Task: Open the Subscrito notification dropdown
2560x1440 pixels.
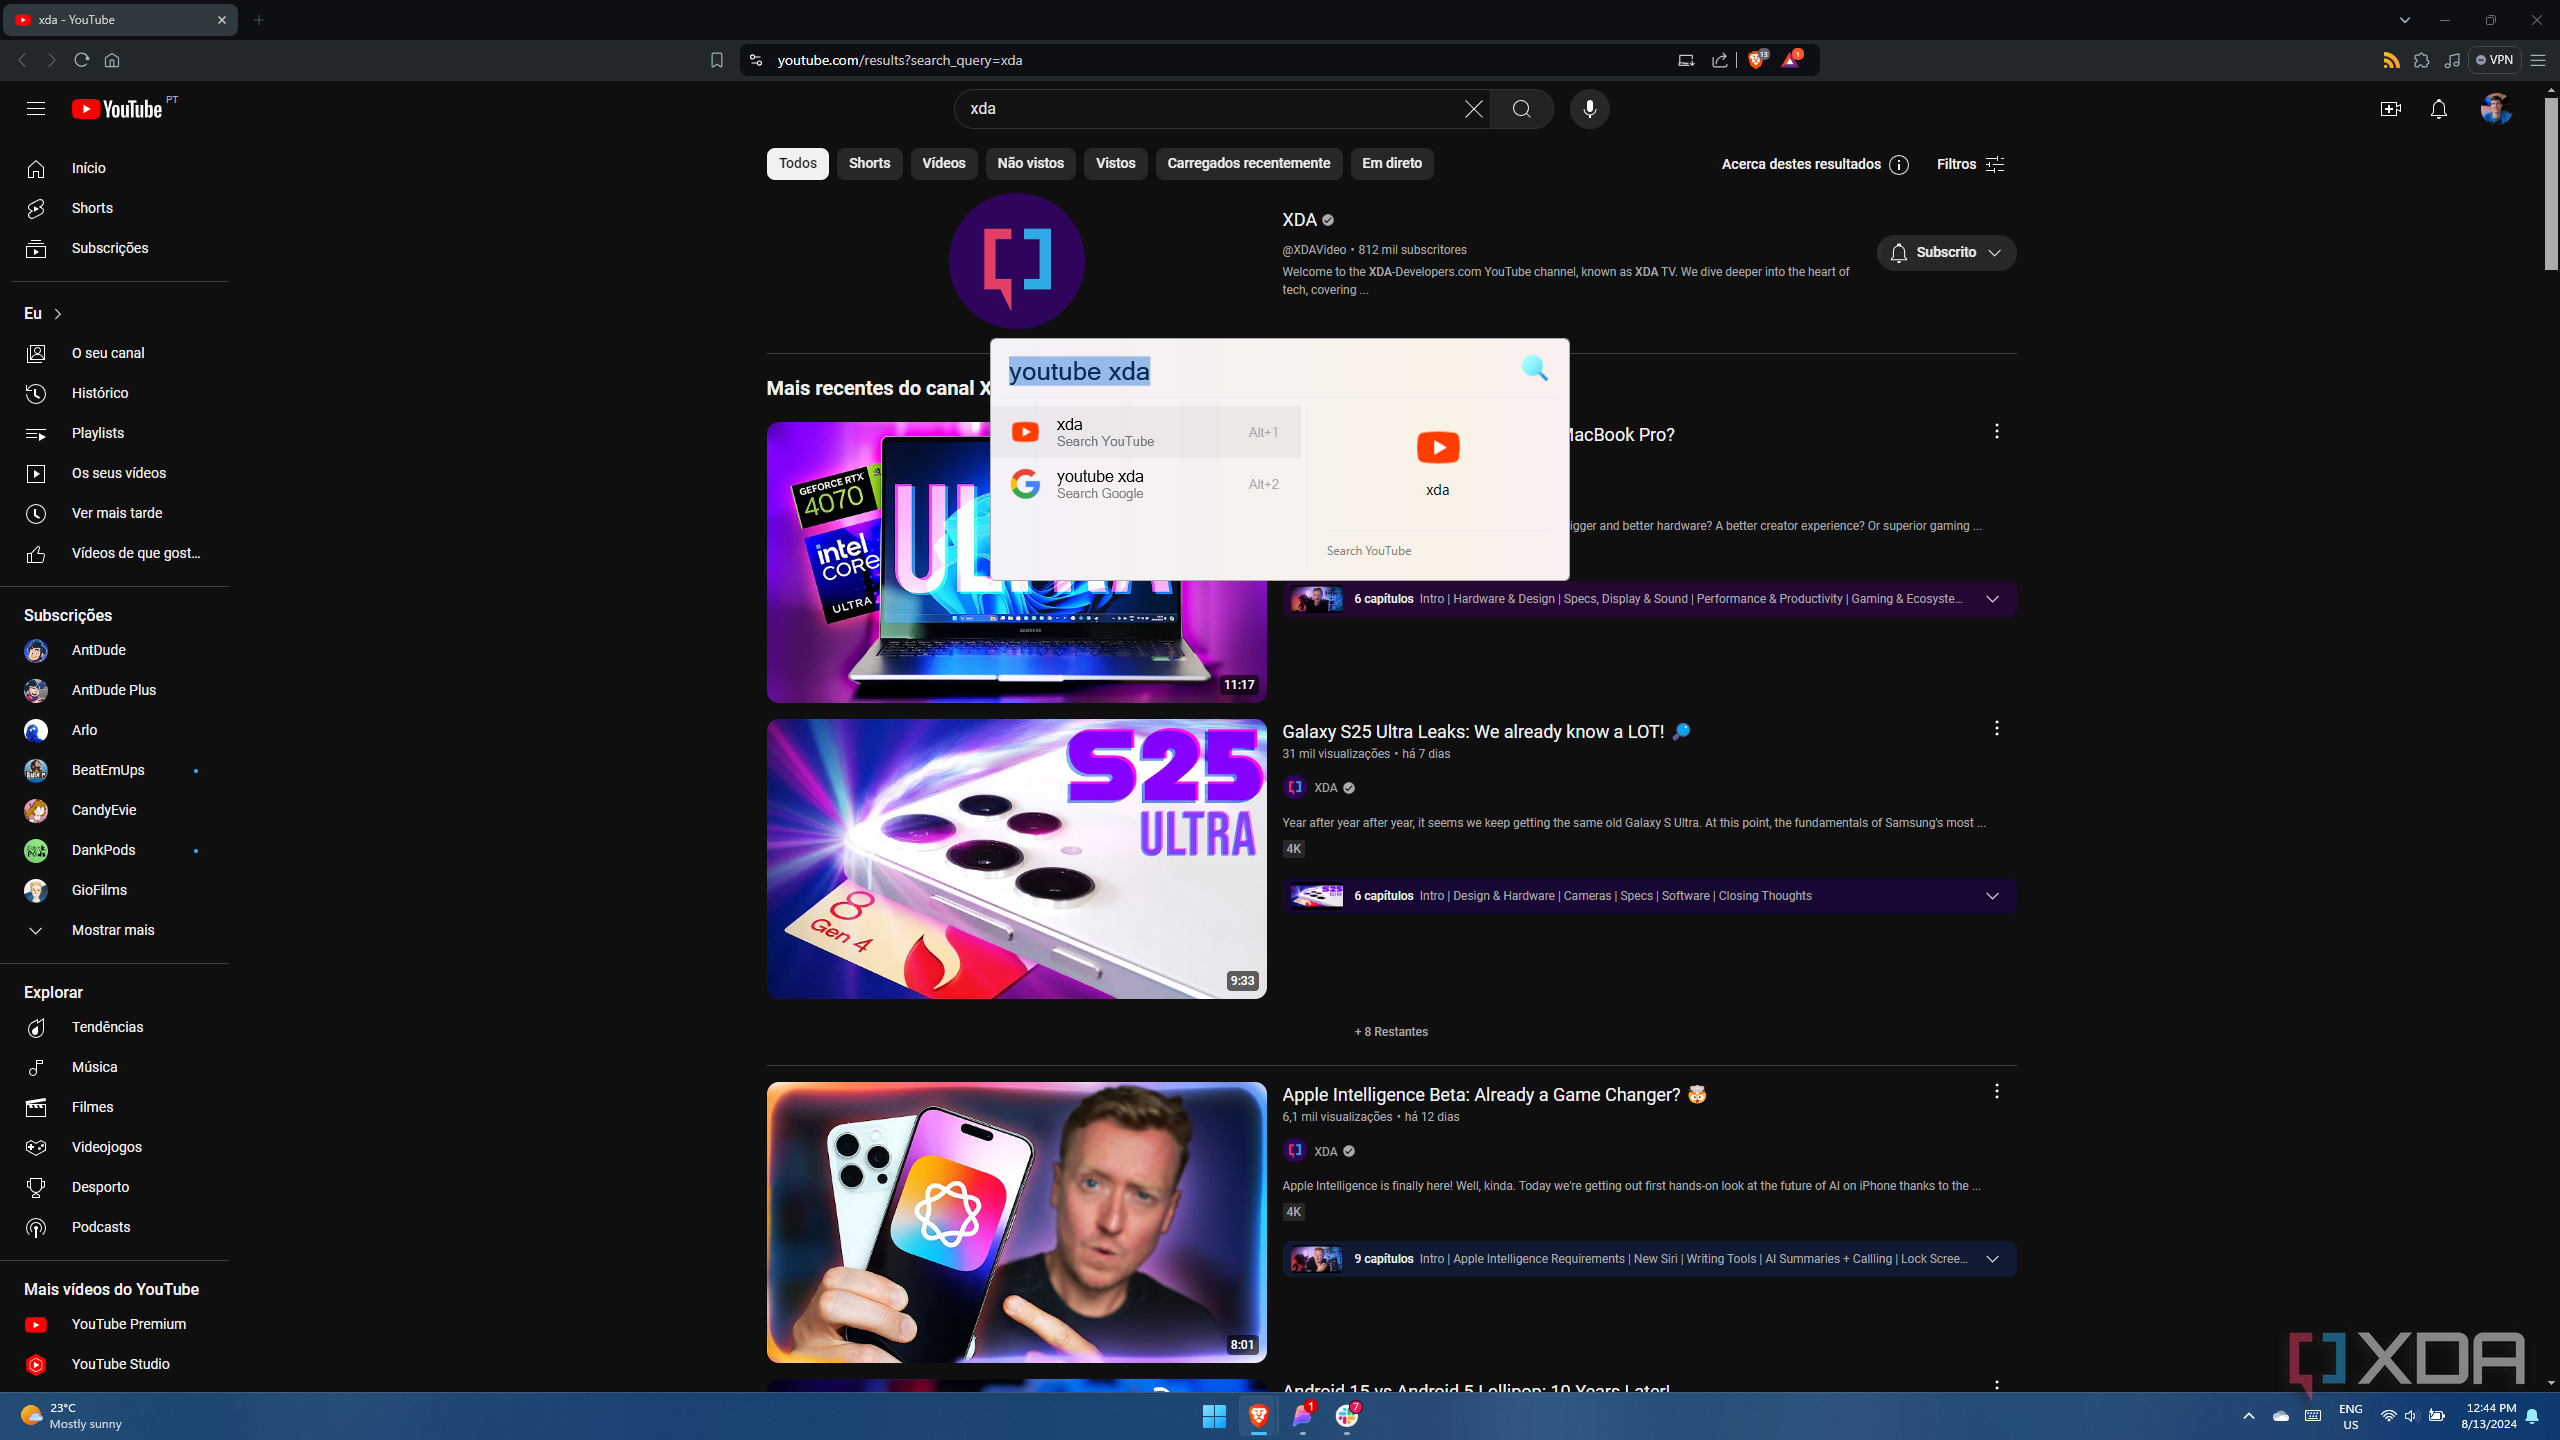Action: pyautogui.click(x=1946, y=253)
